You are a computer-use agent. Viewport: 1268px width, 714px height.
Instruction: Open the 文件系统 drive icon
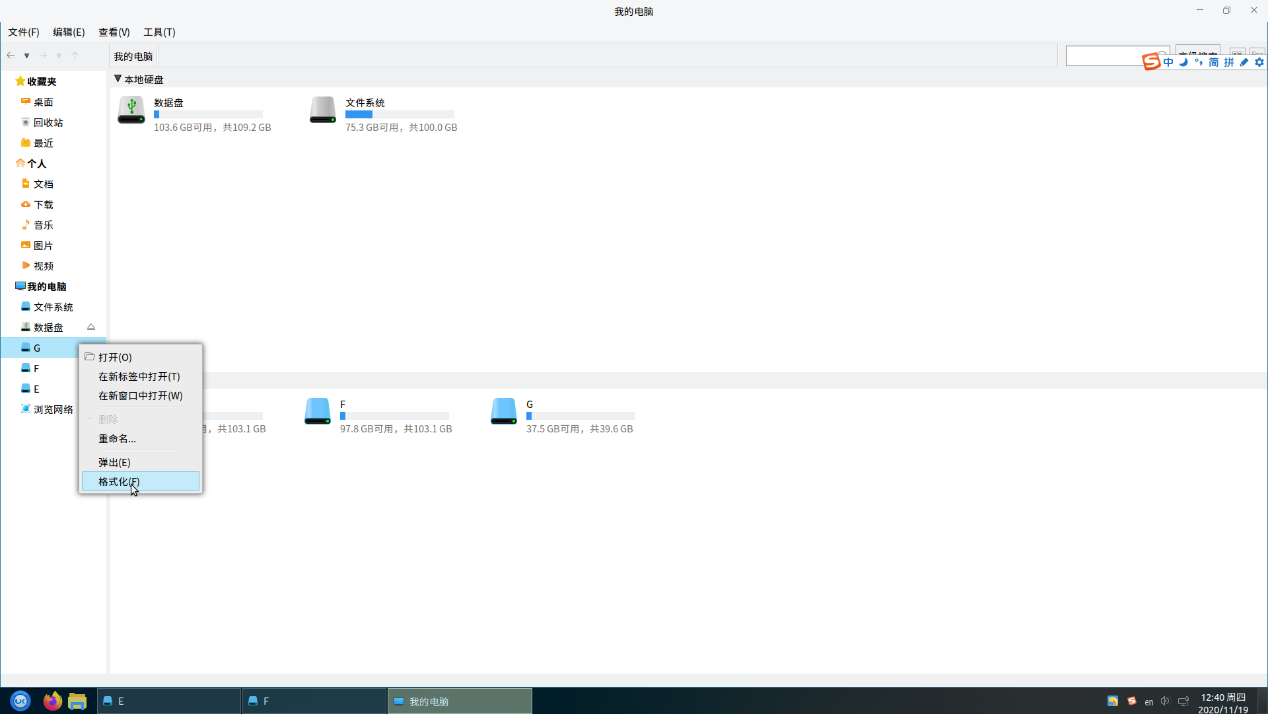pos(323,110)
